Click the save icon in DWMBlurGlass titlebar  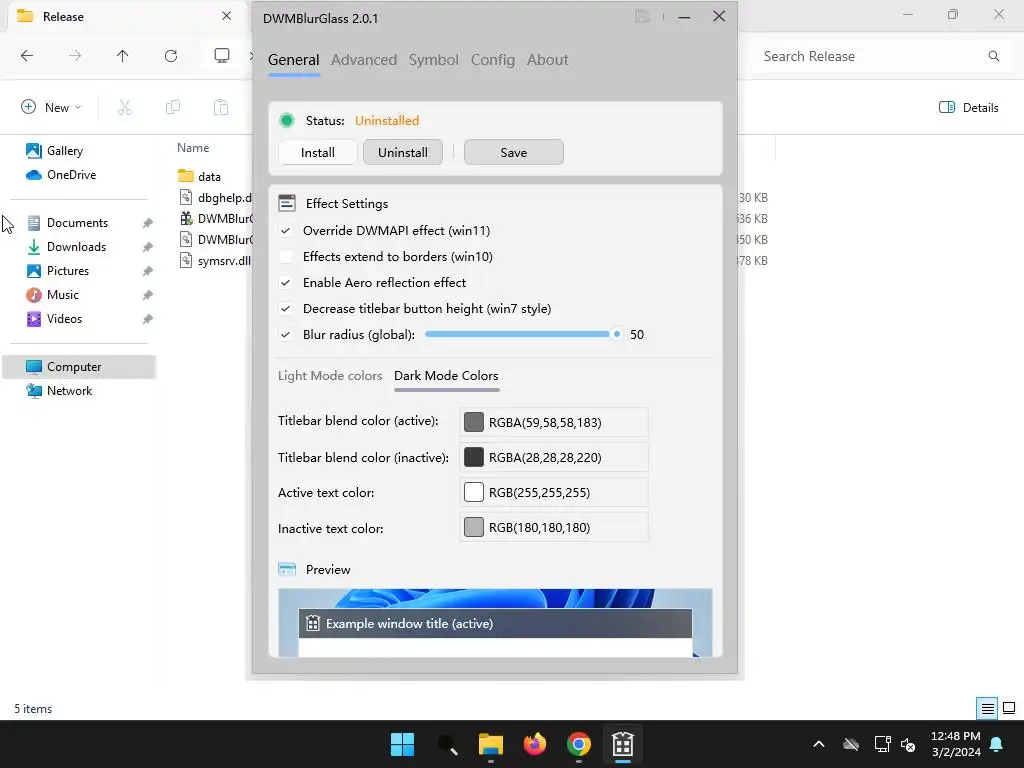[x=642, y=17]
